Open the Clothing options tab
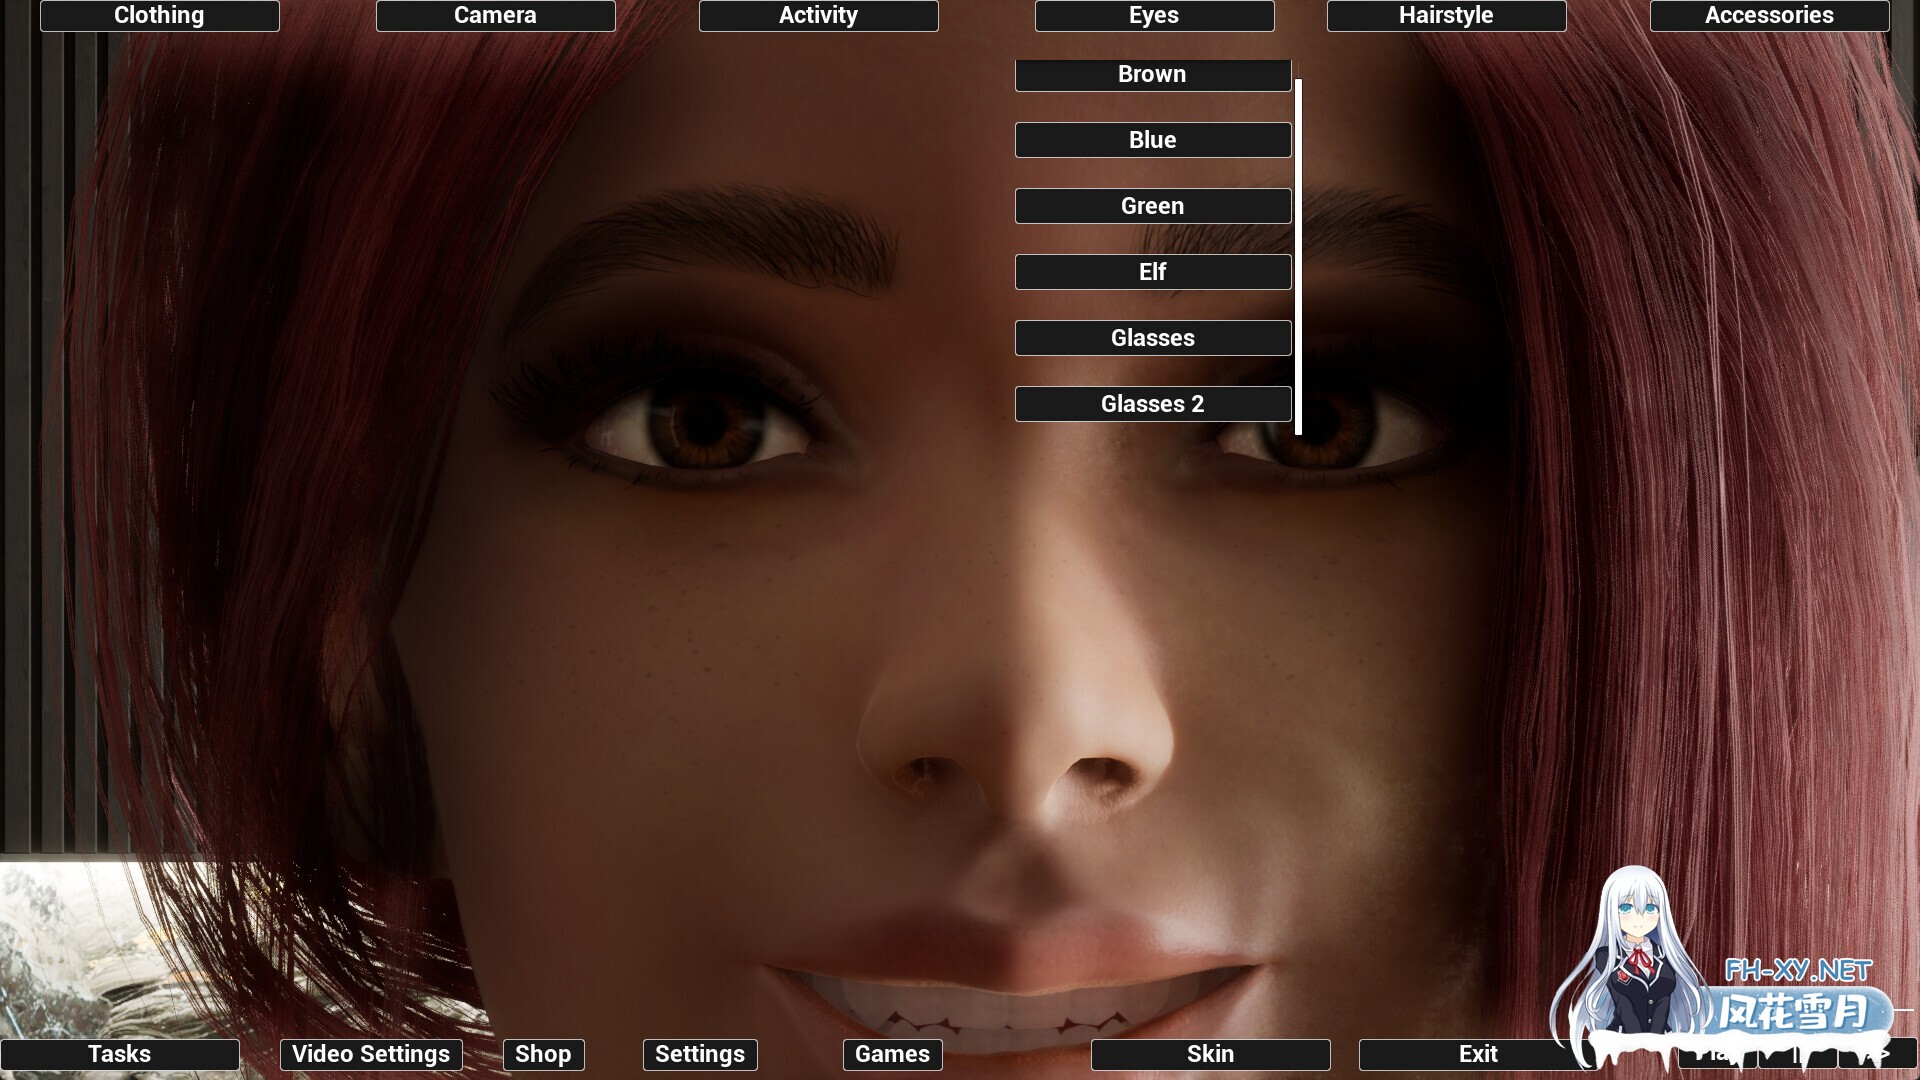1920x1080 pixels. pyautogui.click(x=158, y=15)
